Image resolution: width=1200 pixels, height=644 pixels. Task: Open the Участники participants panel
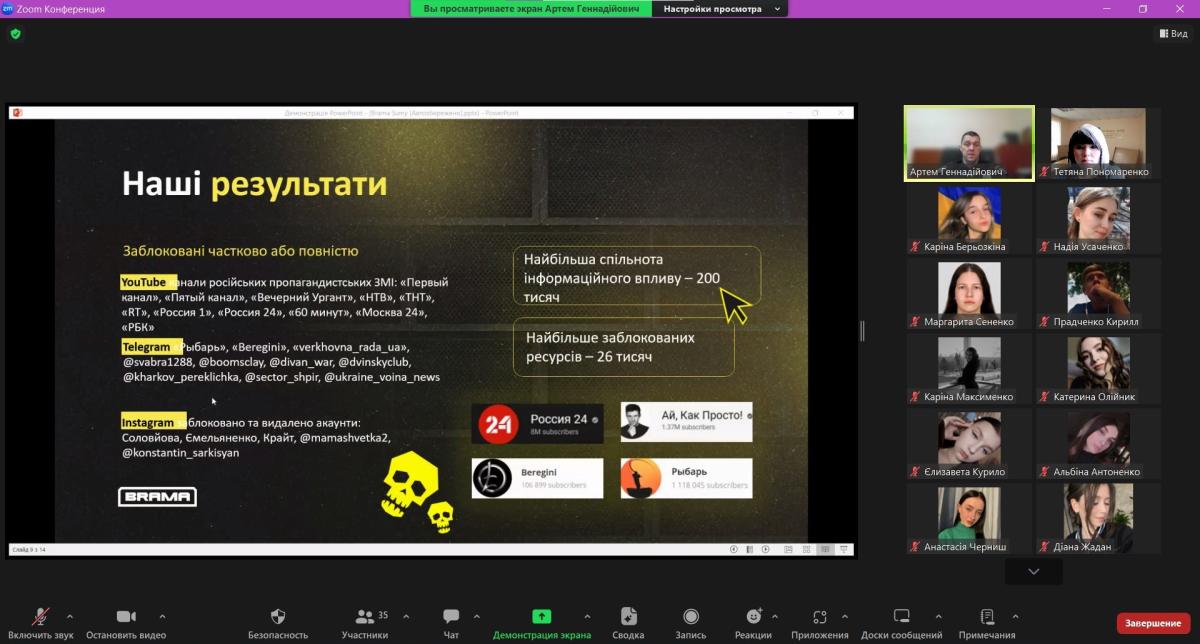pyautogui.click(x=365, y=617)
